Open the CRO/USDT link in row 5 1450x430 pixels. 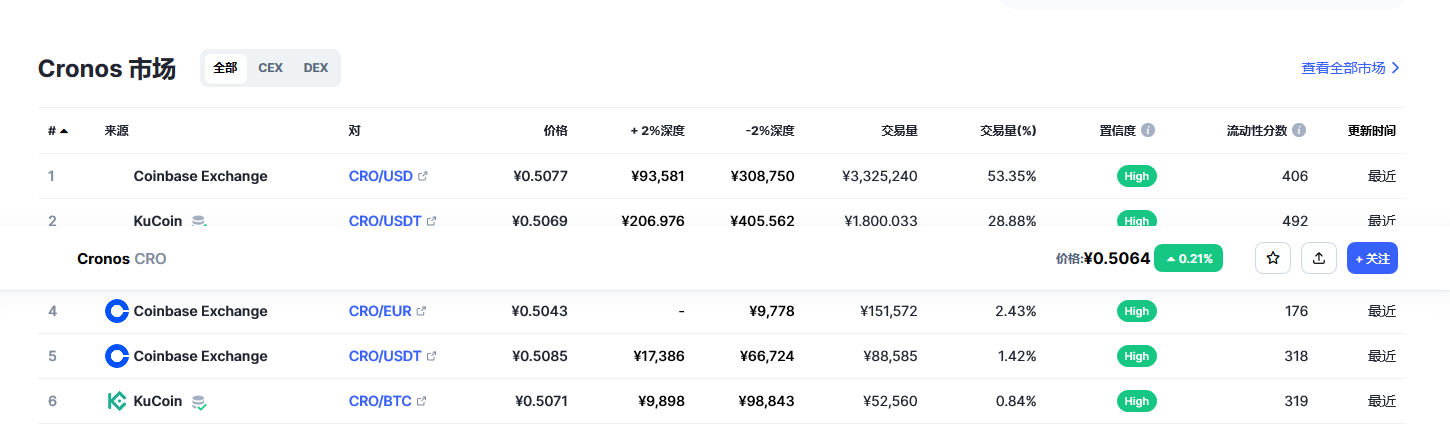(385, 356)
